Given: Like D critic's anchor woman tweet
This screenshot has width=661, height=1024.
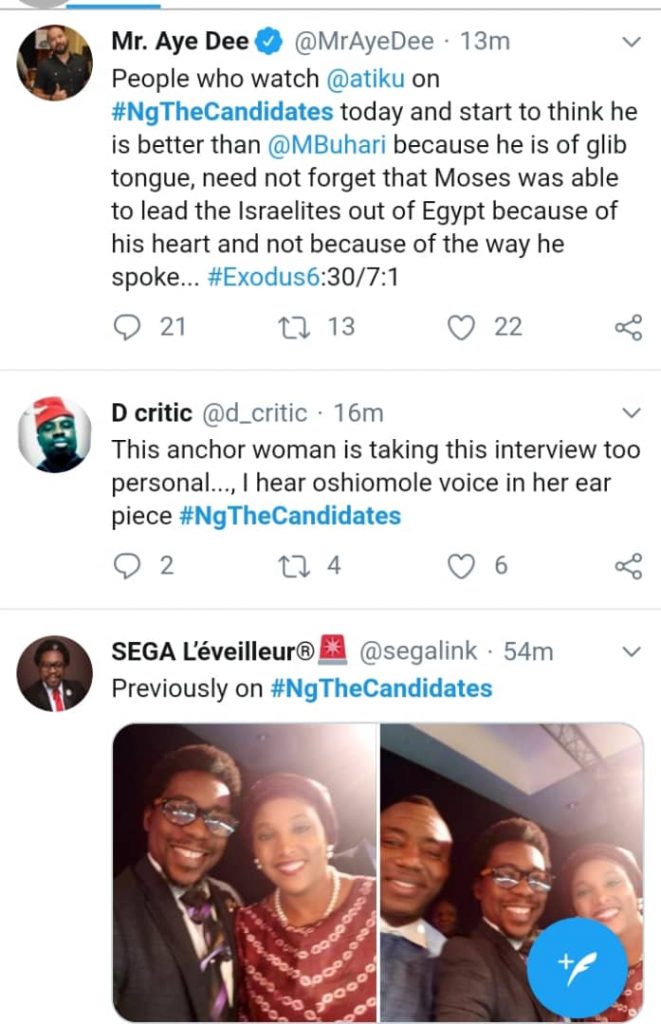Looking at the screenshot, I should coord(460,566).
